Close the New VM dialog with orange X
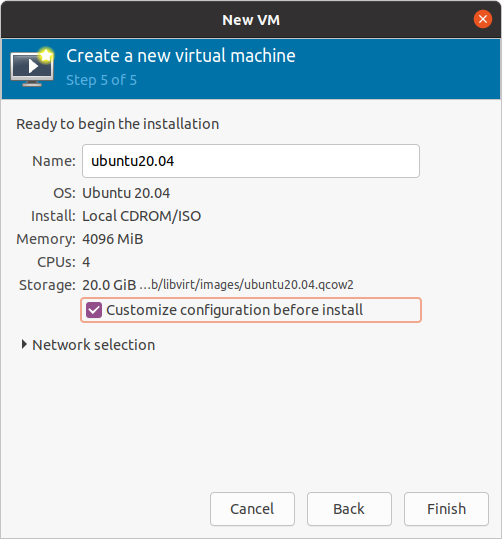Viewport: 502px width, 539px height. (x=483, y=19)
